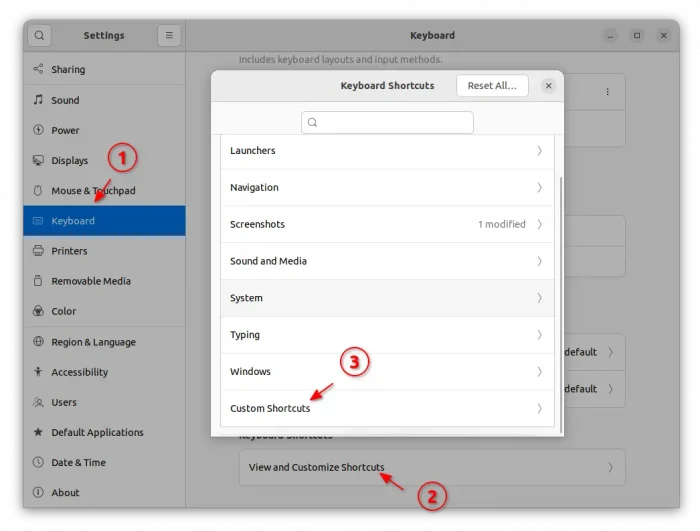Screen dimensions: 700x531
Task: Expand the Launchers shortcut category
Action: point(386,151)
